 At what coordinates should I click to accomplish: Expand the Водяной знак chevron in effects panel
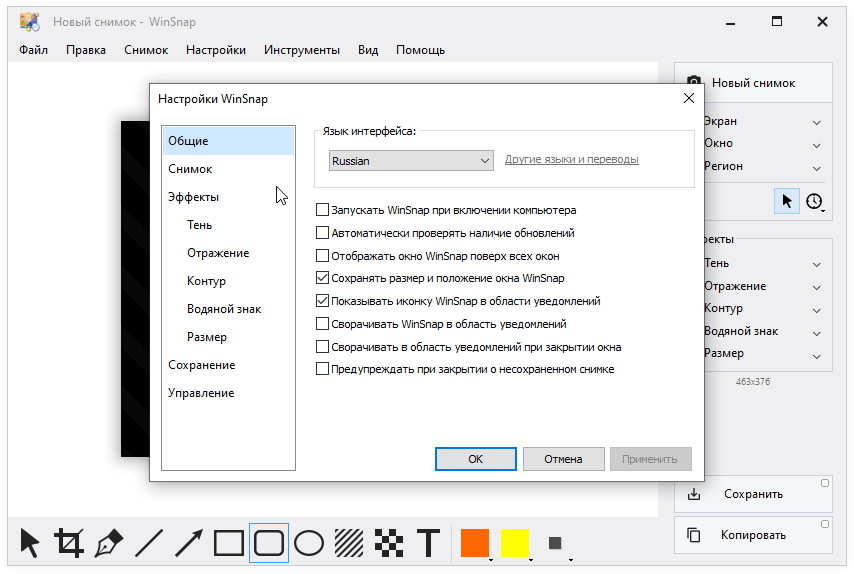817,333
